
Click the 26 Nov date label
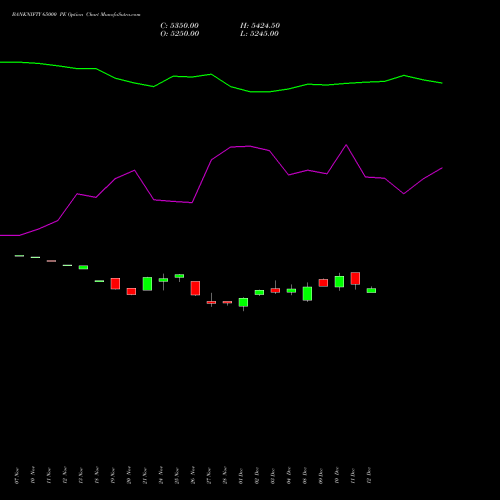coord(193,476)
